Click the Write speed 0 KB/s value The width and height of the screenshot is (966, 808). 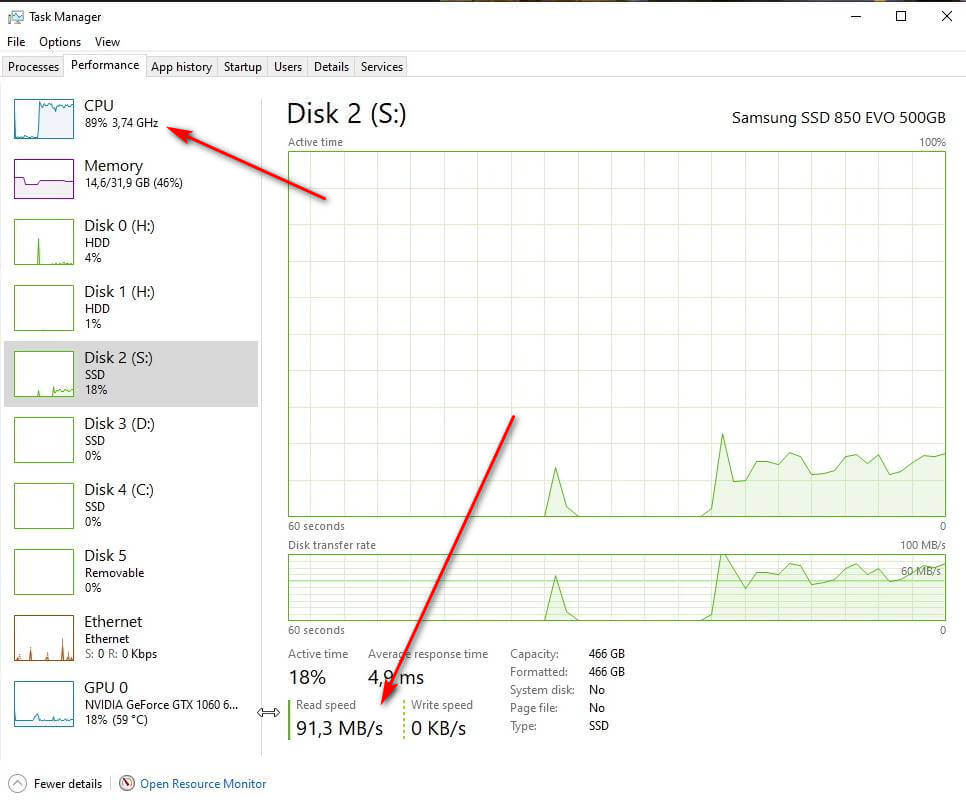[x=438, y=728]
